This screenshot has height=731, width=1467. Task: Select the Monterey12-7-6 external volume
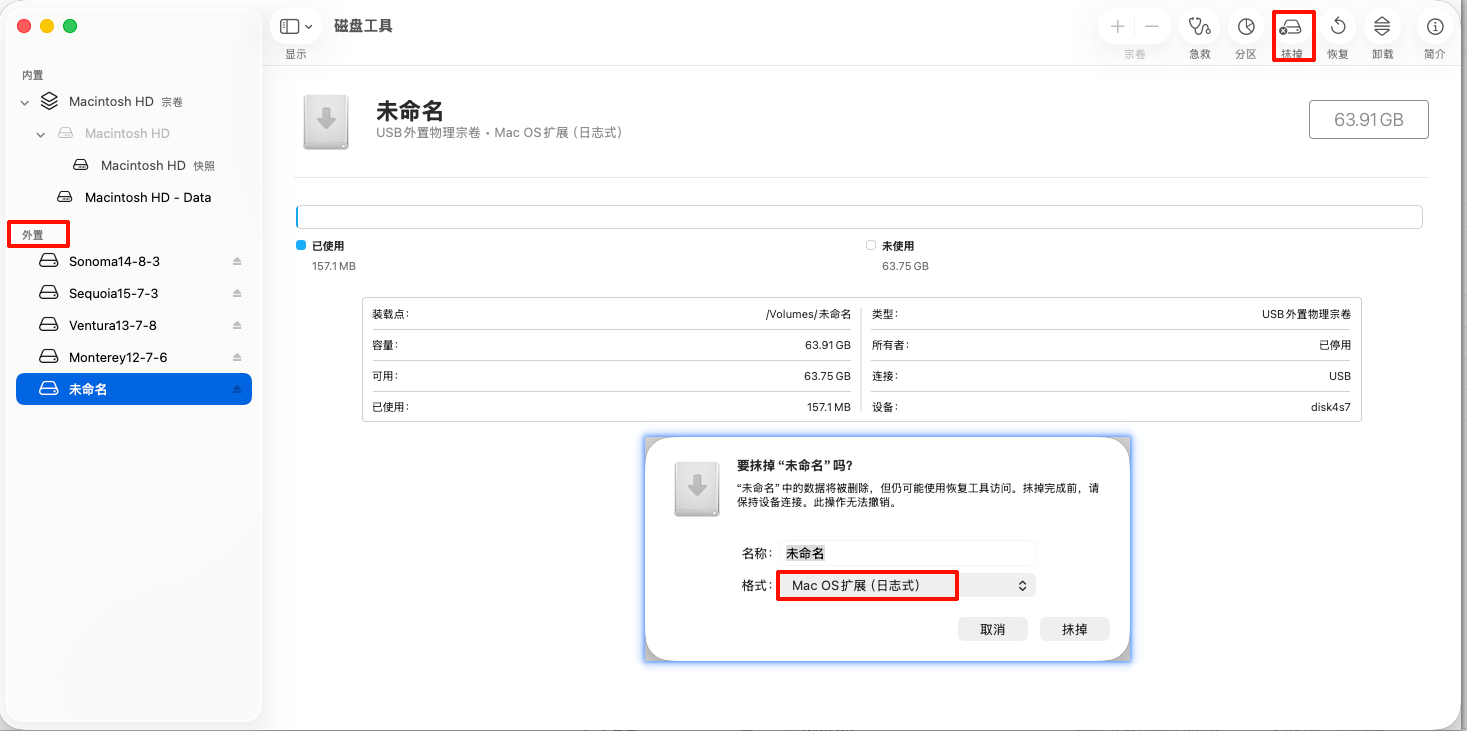(x=134, y=358)
